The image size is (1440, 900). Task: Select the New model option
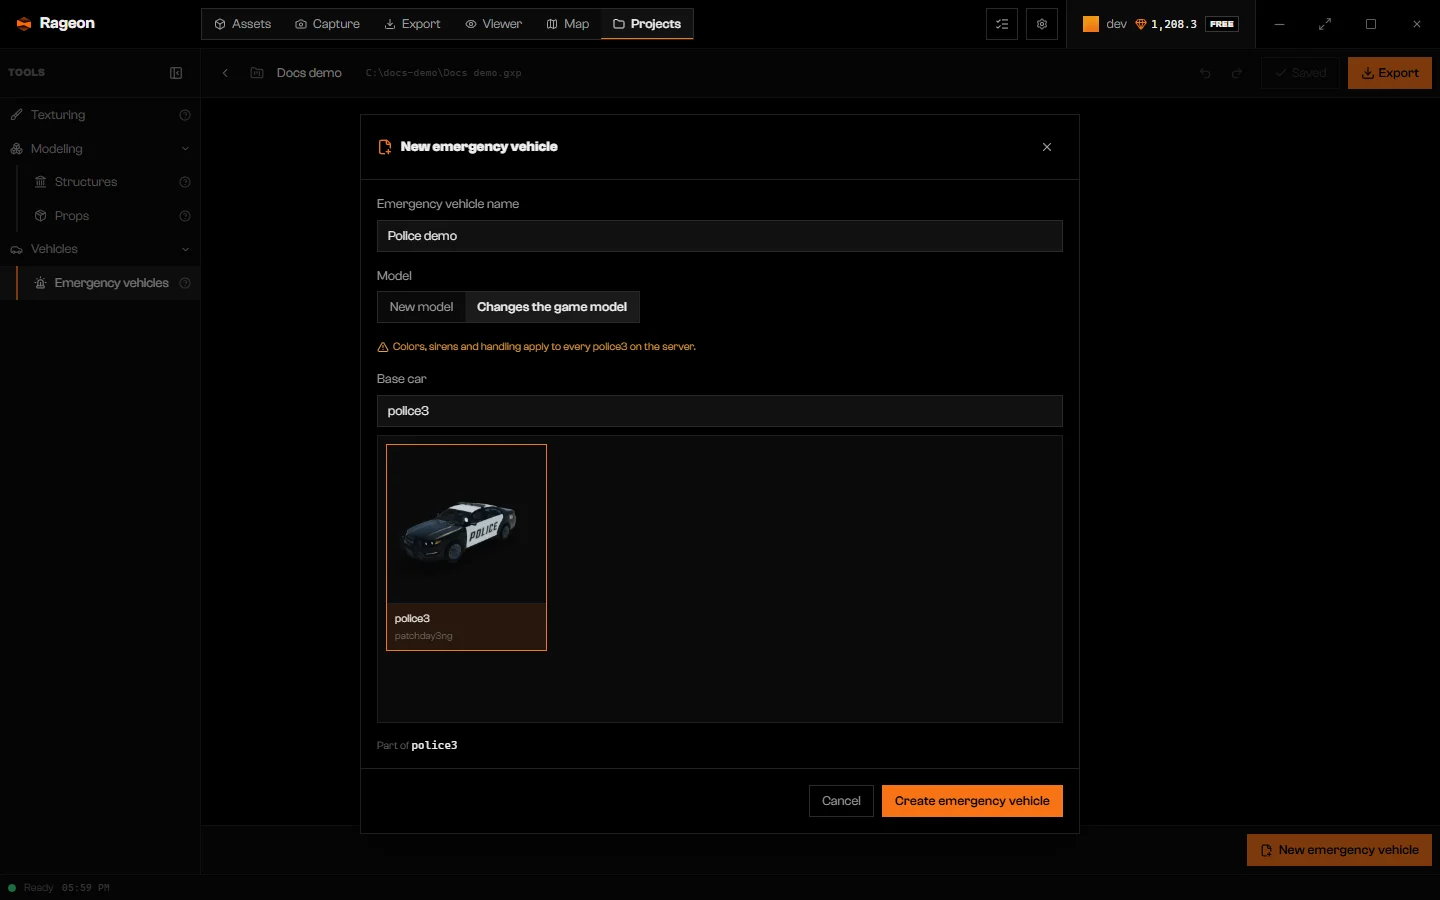pyautogui.click(x=421, y=307)
